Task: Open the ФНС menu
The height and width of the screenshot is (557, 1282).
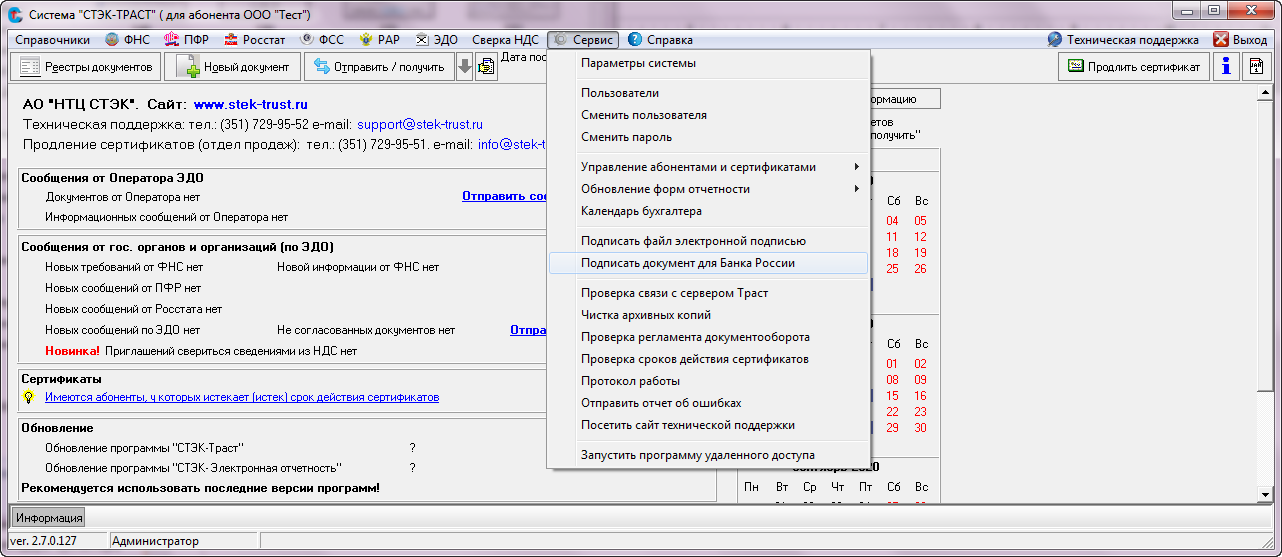Action: 127,40
